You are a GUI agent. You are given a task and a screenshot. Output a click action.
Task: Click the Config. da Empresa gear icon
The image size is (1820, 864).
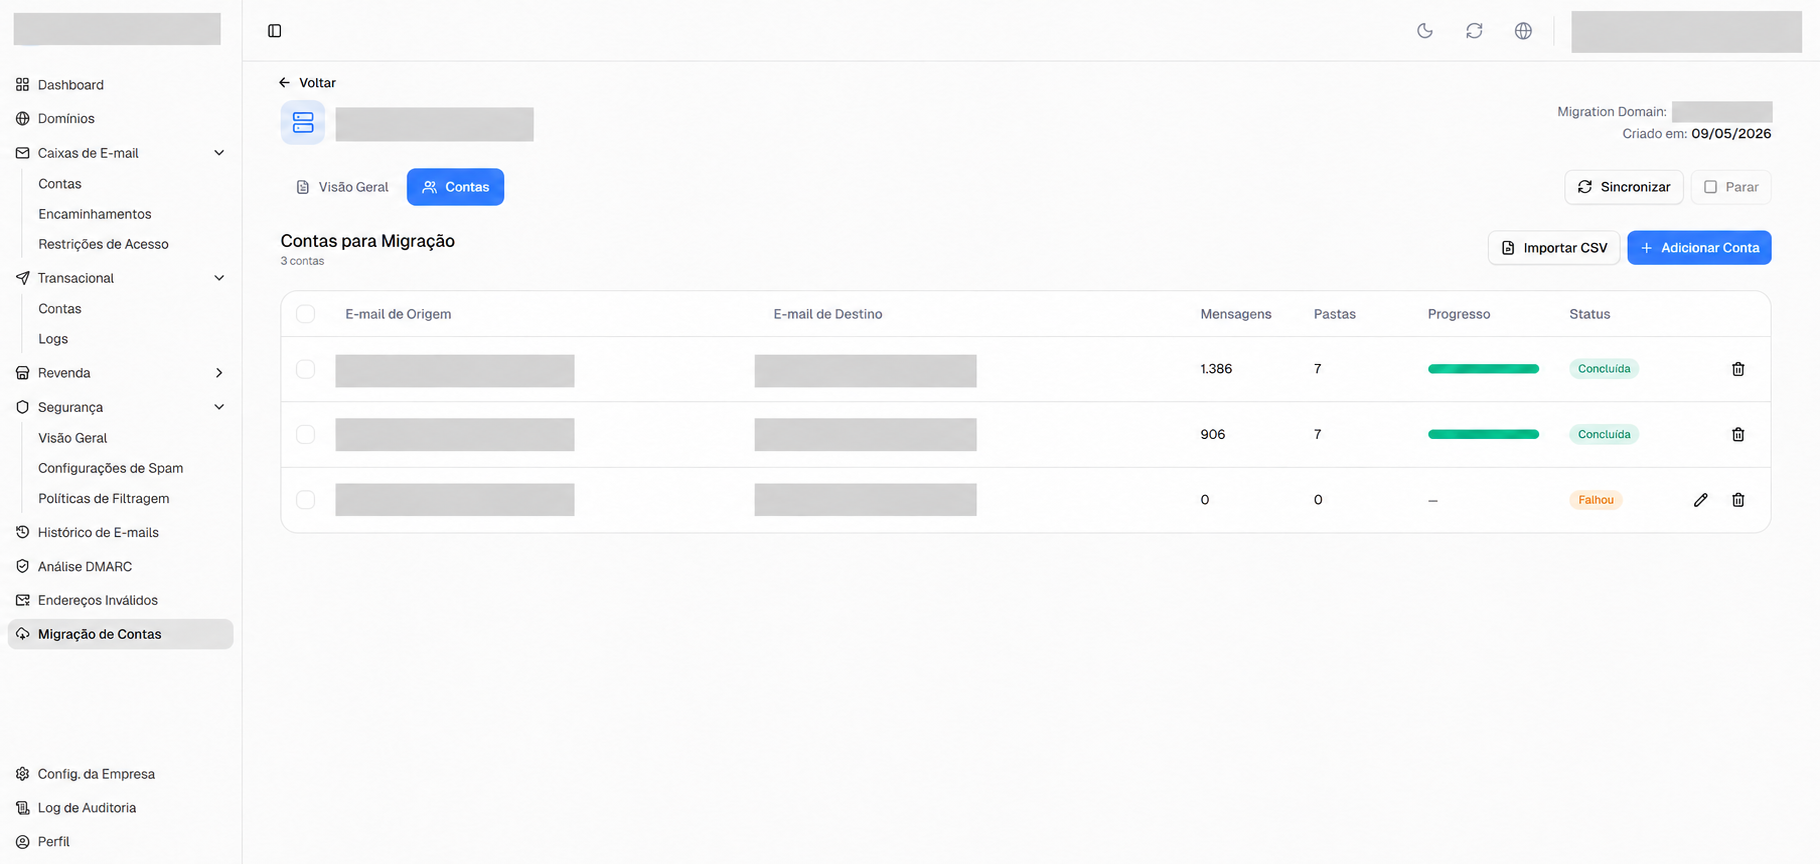coord(23,774)
